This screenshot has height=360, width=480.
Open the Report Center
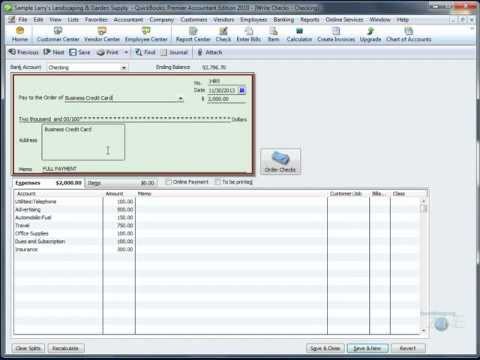click(x=193, y=35)
